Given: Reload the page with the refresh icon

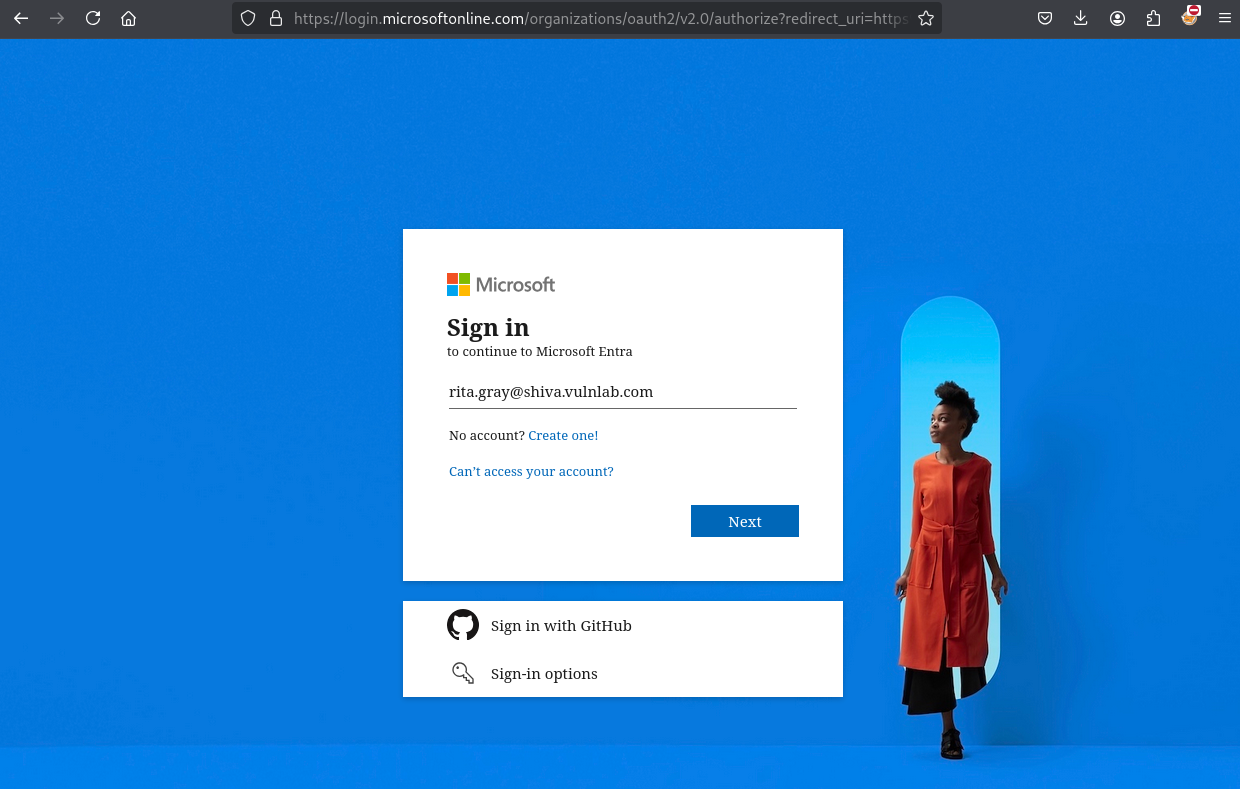Looking at the screenshot, I should [93, 18].
